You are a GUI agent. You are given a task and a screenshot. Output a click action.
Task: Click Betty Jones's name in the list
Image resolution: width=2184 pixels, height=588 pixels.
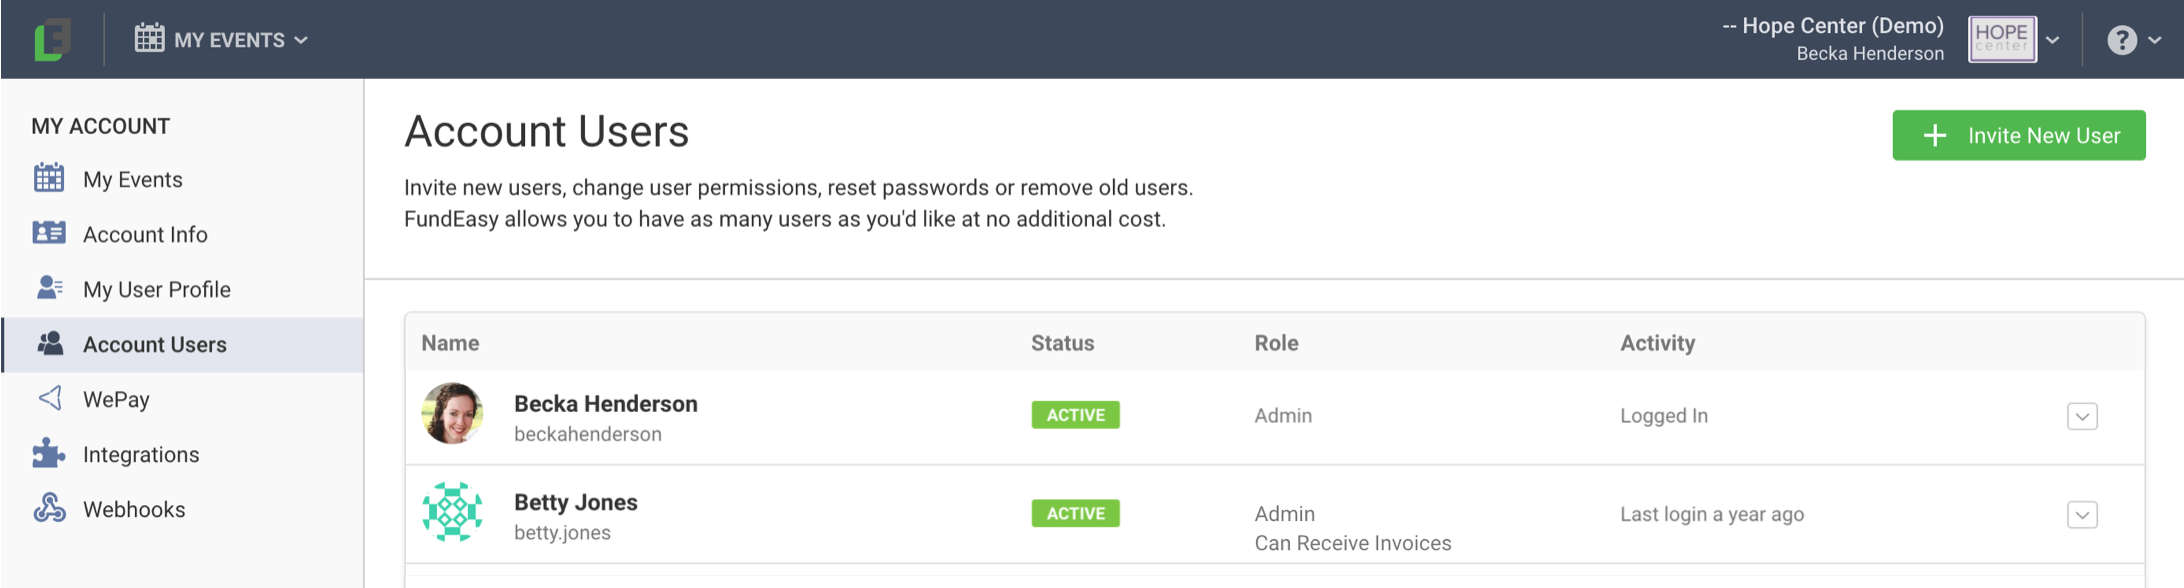click(575, 502)
